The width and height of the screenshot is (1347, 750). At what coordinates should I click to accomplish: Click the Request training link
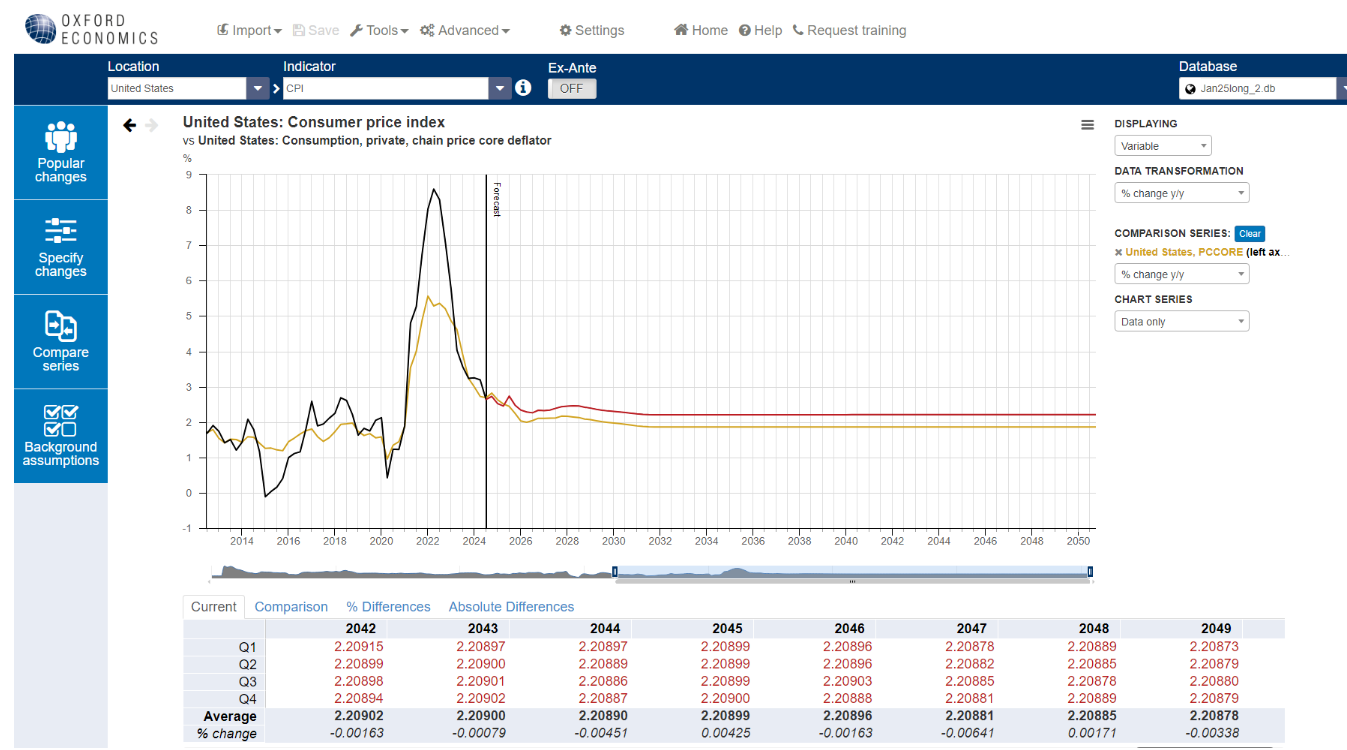[x=849, y=30]
